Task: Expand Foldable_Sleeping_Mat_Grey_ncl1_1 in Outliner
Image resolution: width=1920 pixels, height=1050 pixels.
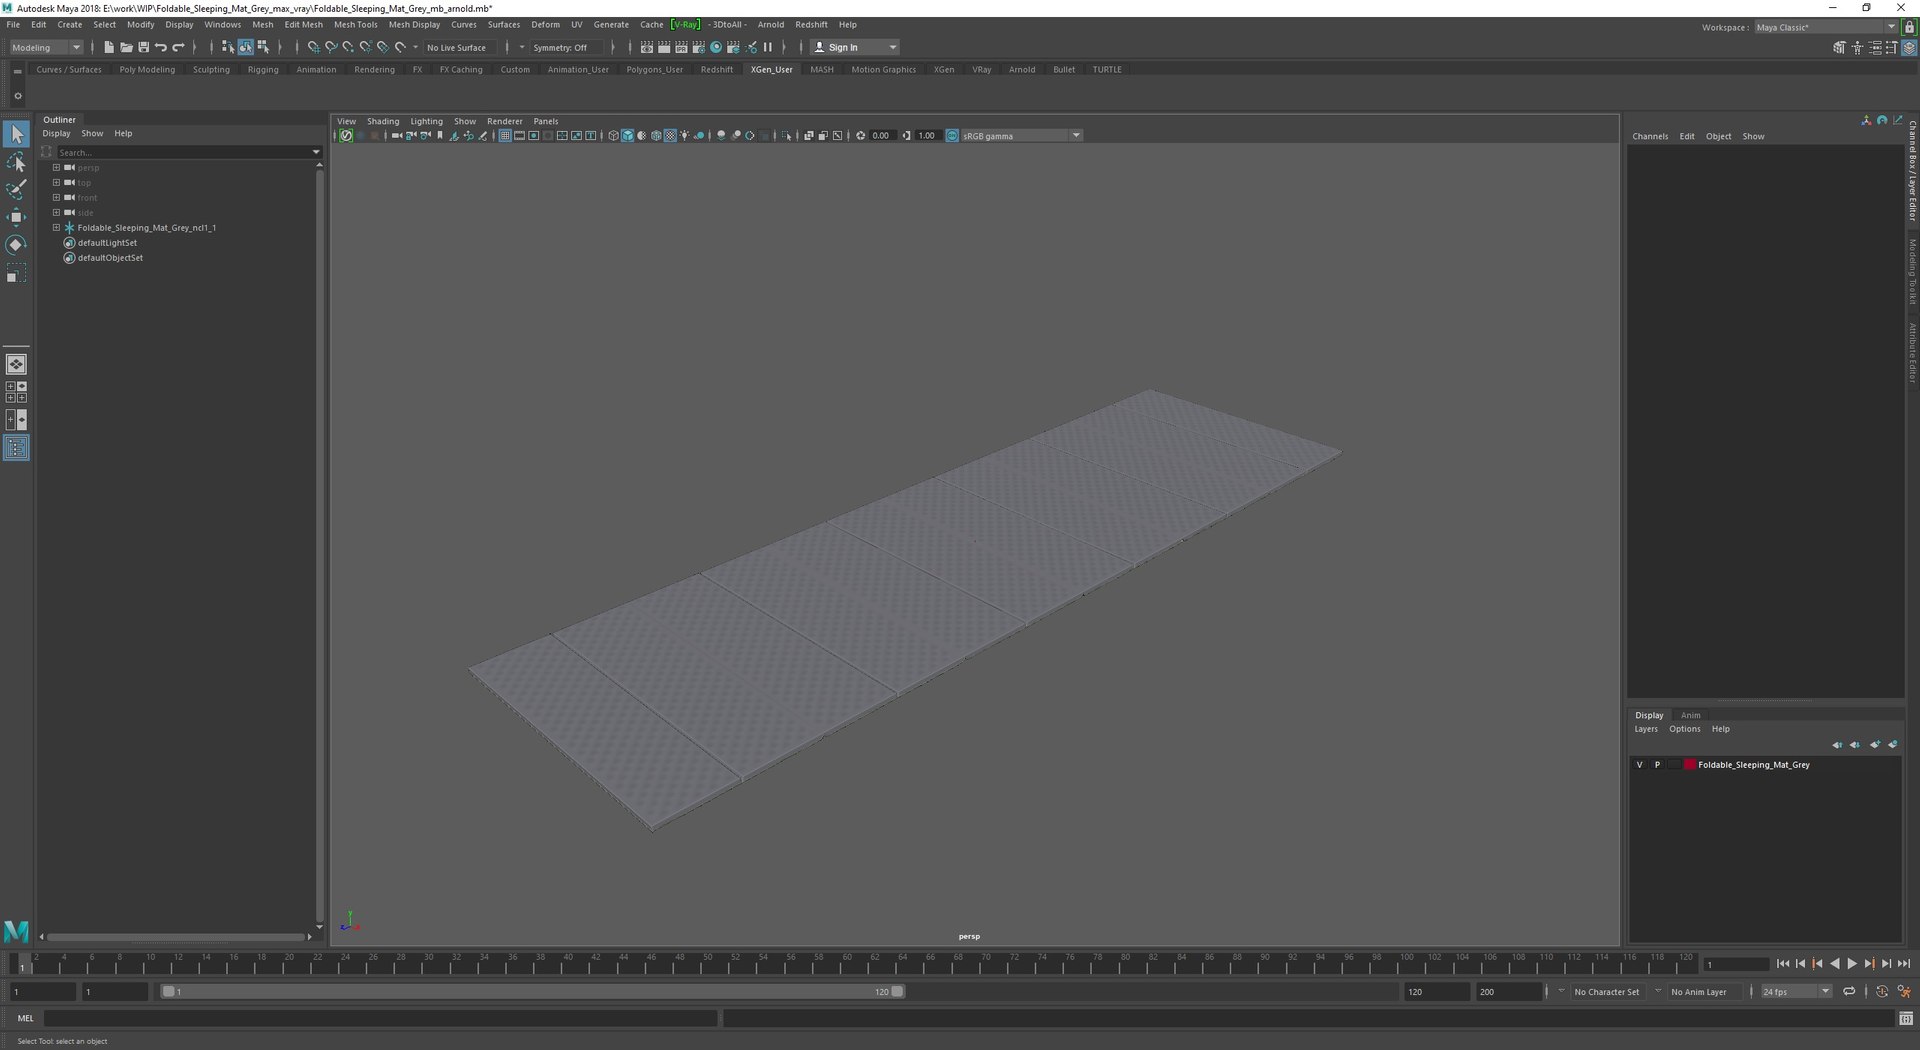Action: pos(56,228)
